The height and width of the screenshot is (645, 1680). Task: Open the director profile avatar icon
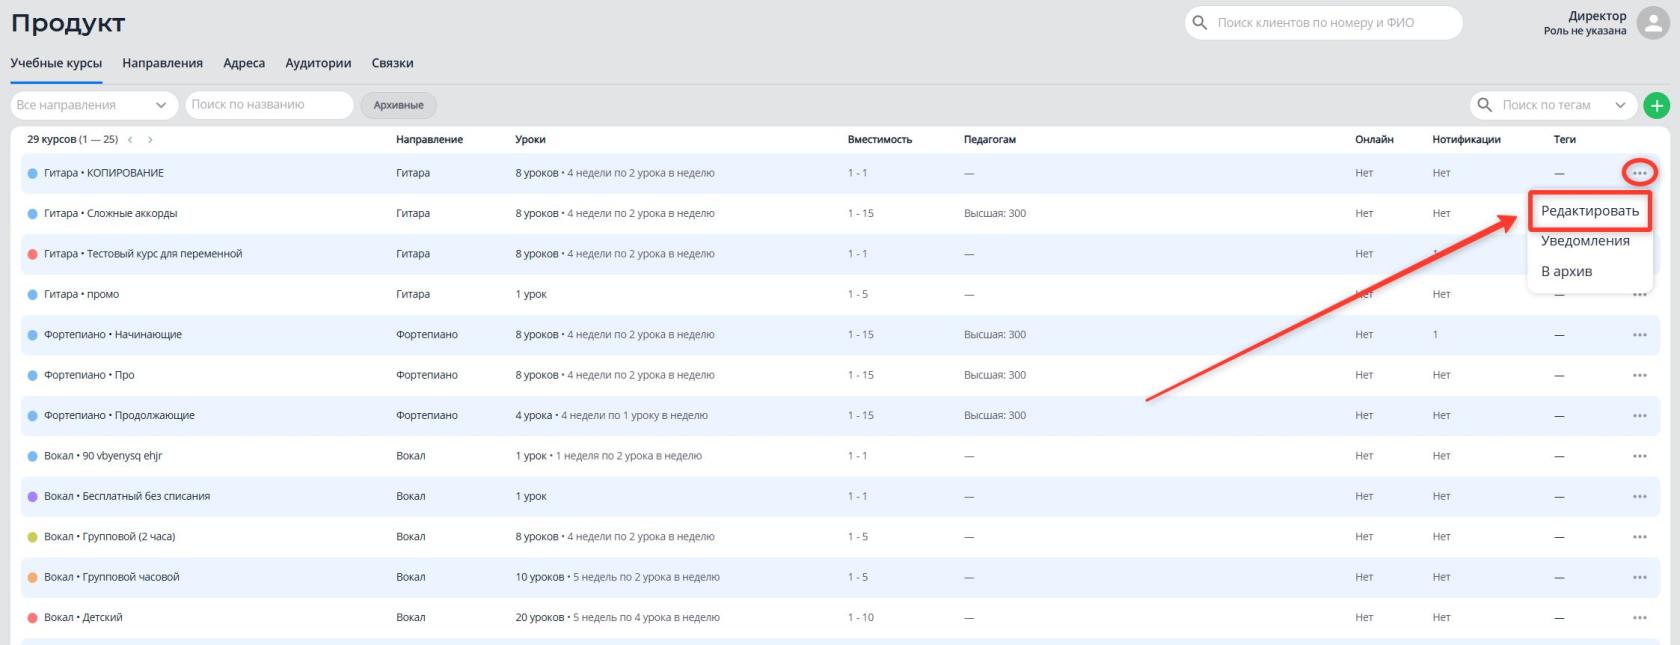(x=1653, y=23)
